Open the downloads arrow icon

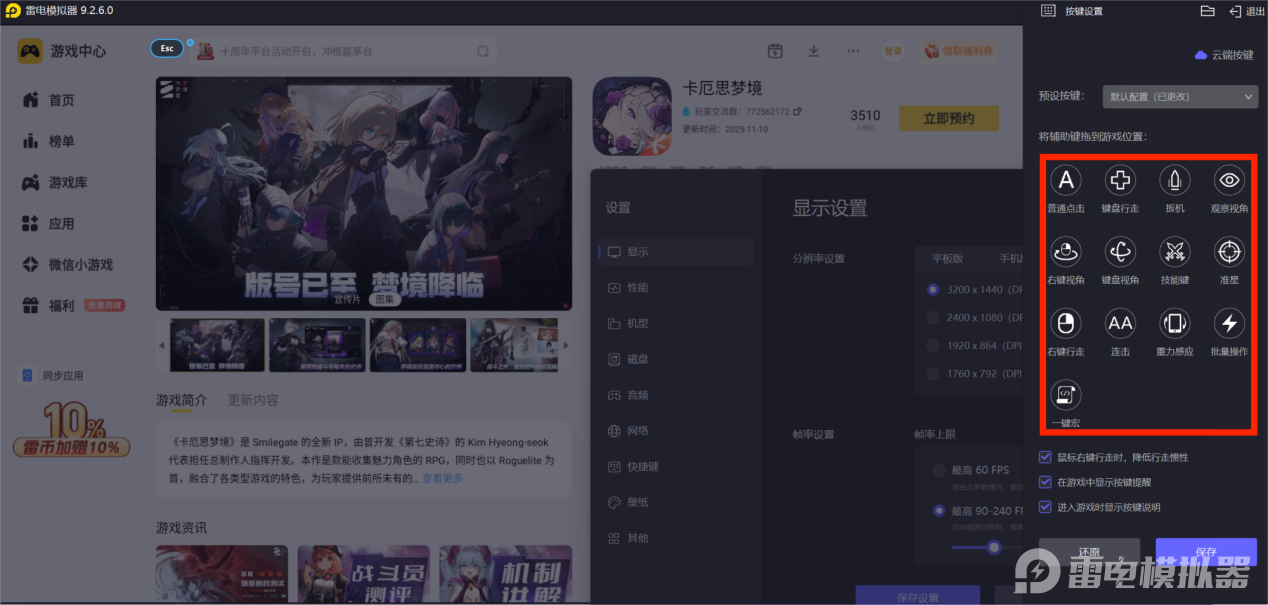(814, 51)
